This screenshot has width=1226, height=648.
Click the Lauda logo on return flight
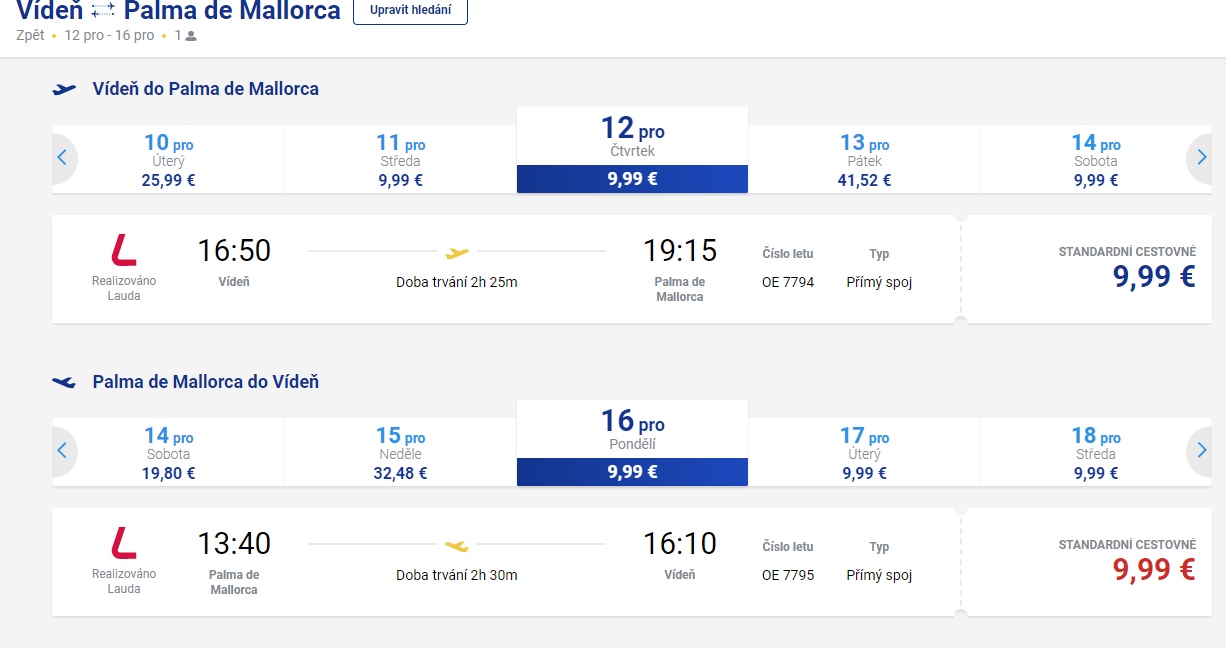pyautogui.click(x=124, y=542)
